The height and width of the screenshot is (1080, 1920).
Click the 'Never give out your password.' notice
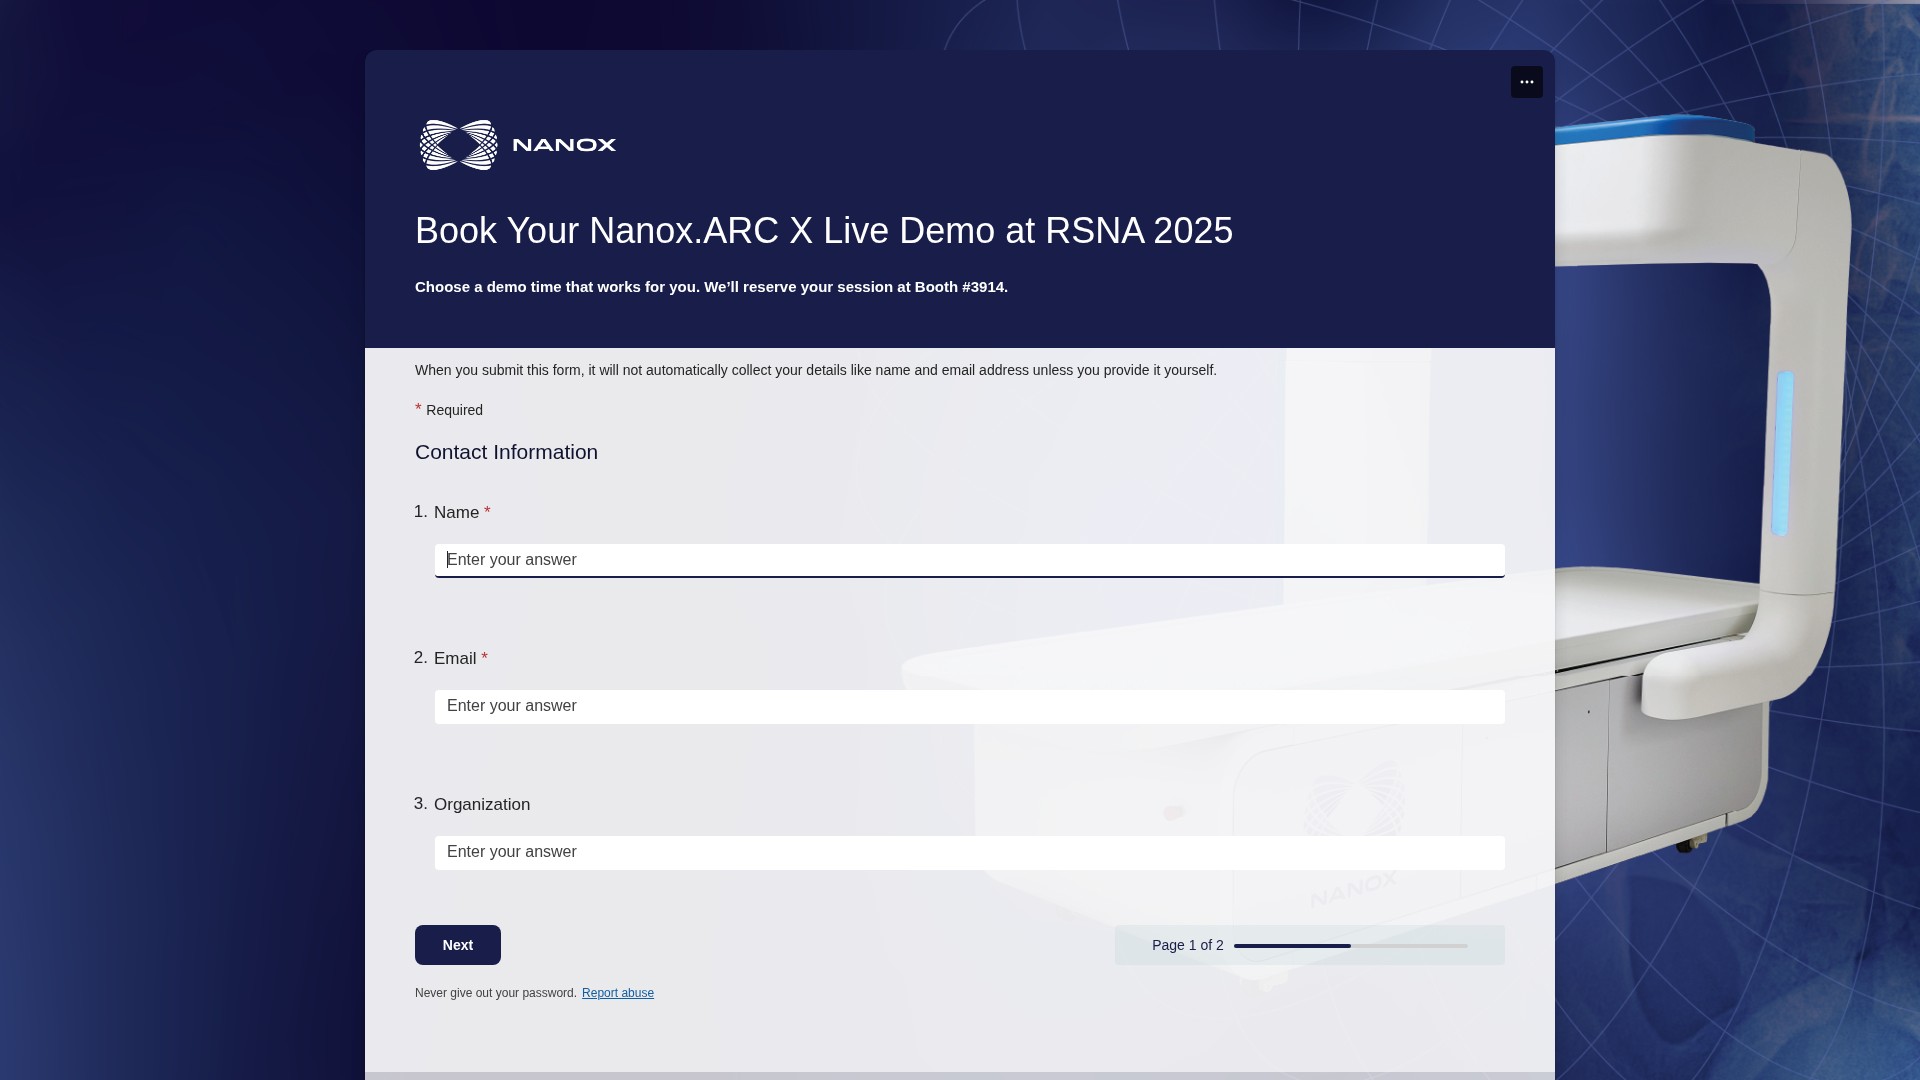point(496,993)
